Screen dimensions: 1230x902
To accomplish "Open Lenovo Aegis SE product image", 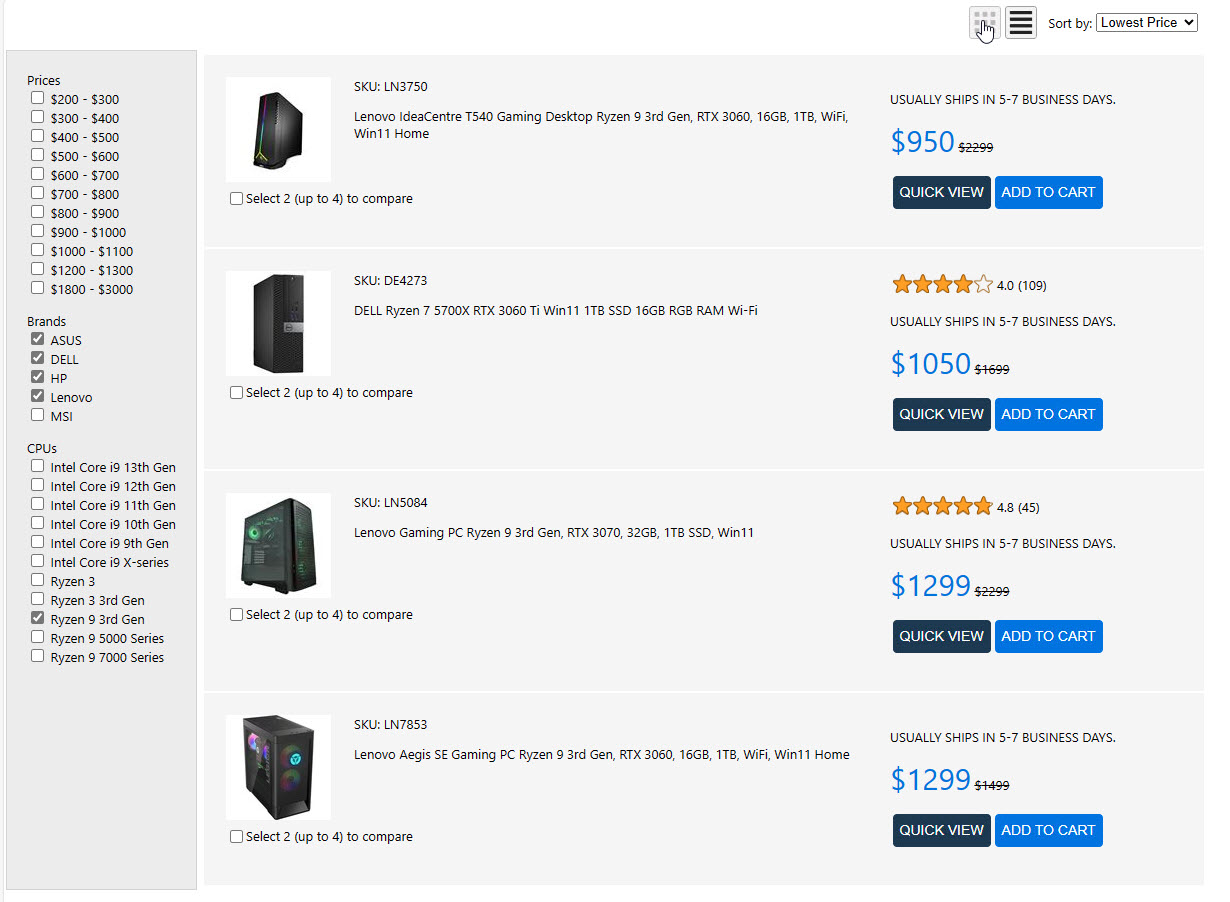I will (x=278, y=767).
